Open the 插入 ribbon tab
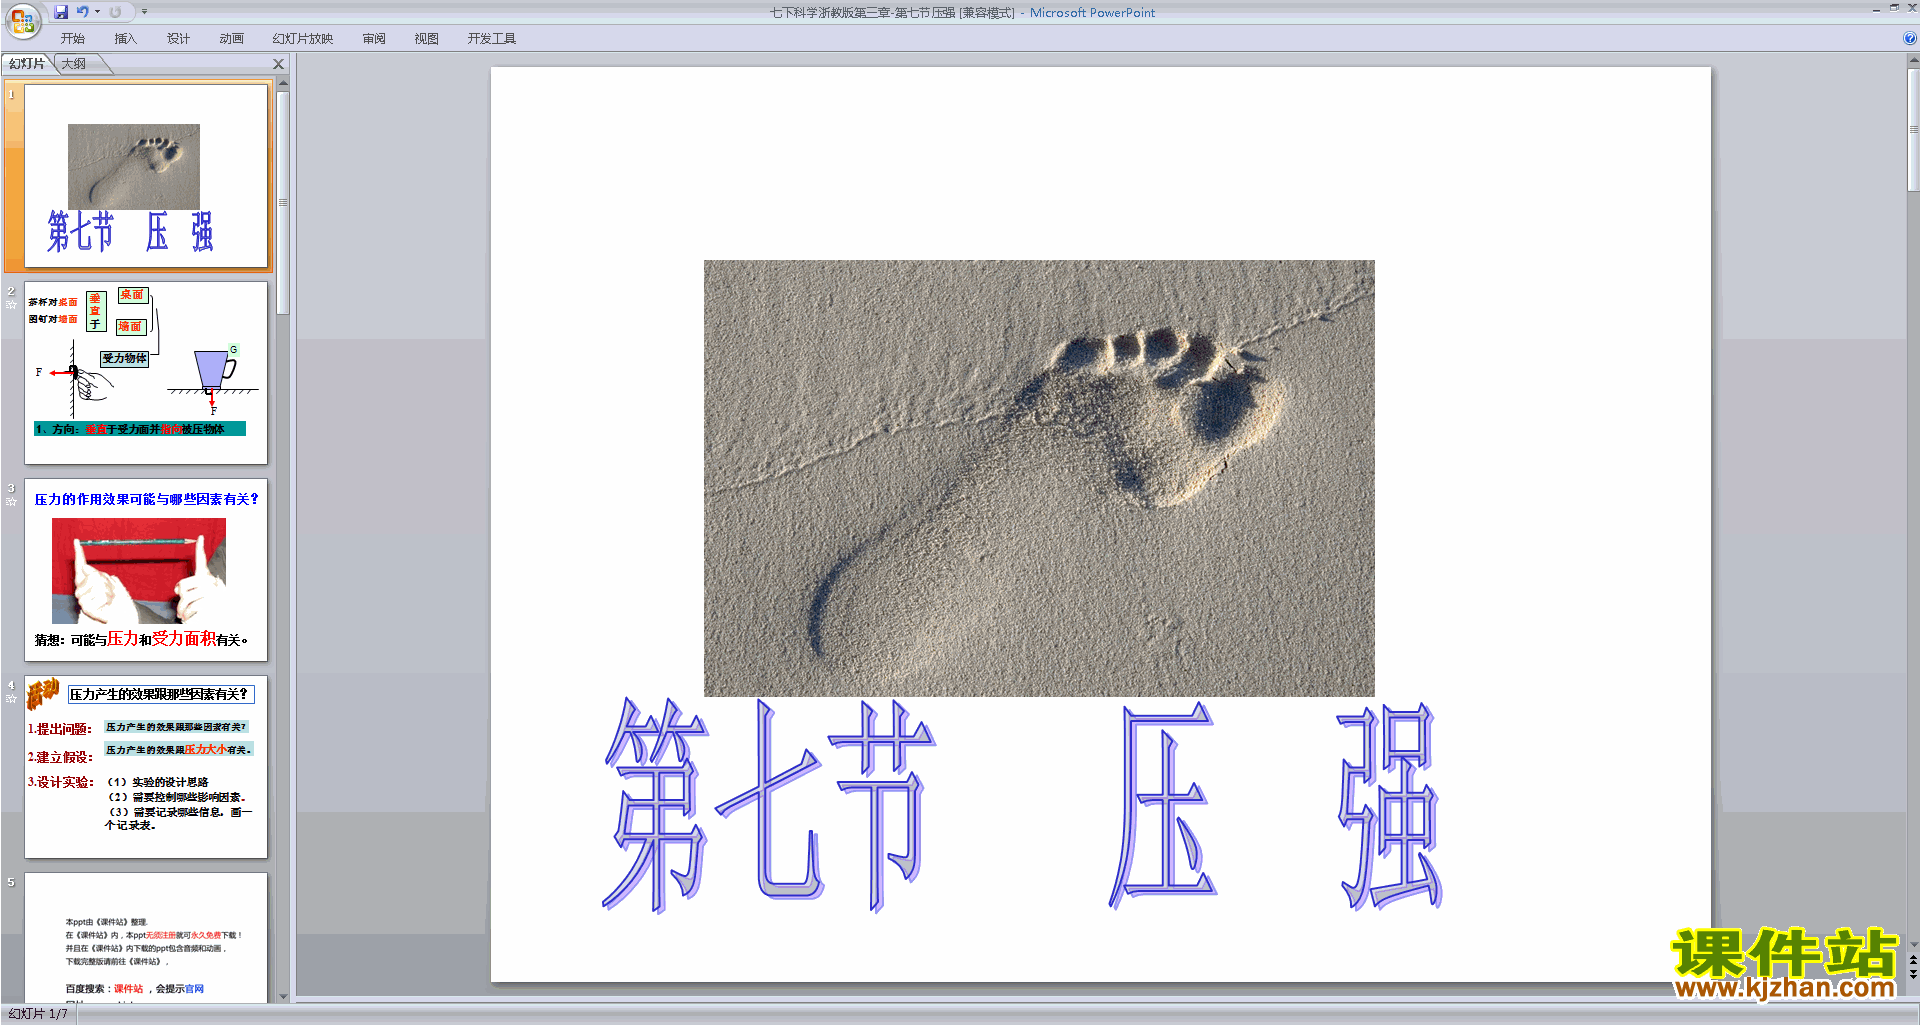This screenshot has width=1920, height=1025. 125,39
